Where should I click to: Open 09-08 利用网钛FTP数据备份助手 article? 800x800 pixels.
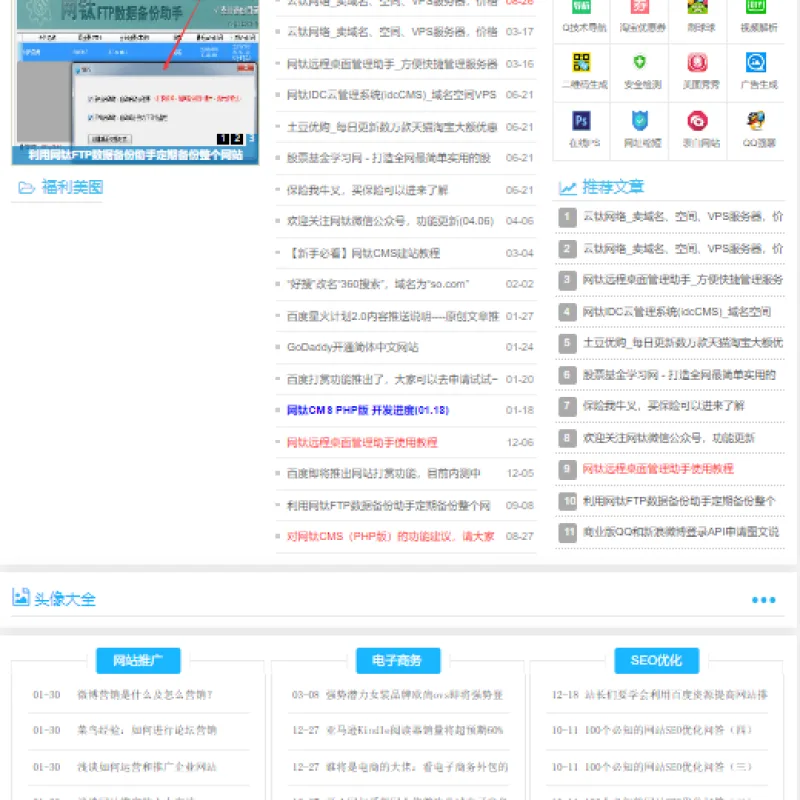[388, 506]
